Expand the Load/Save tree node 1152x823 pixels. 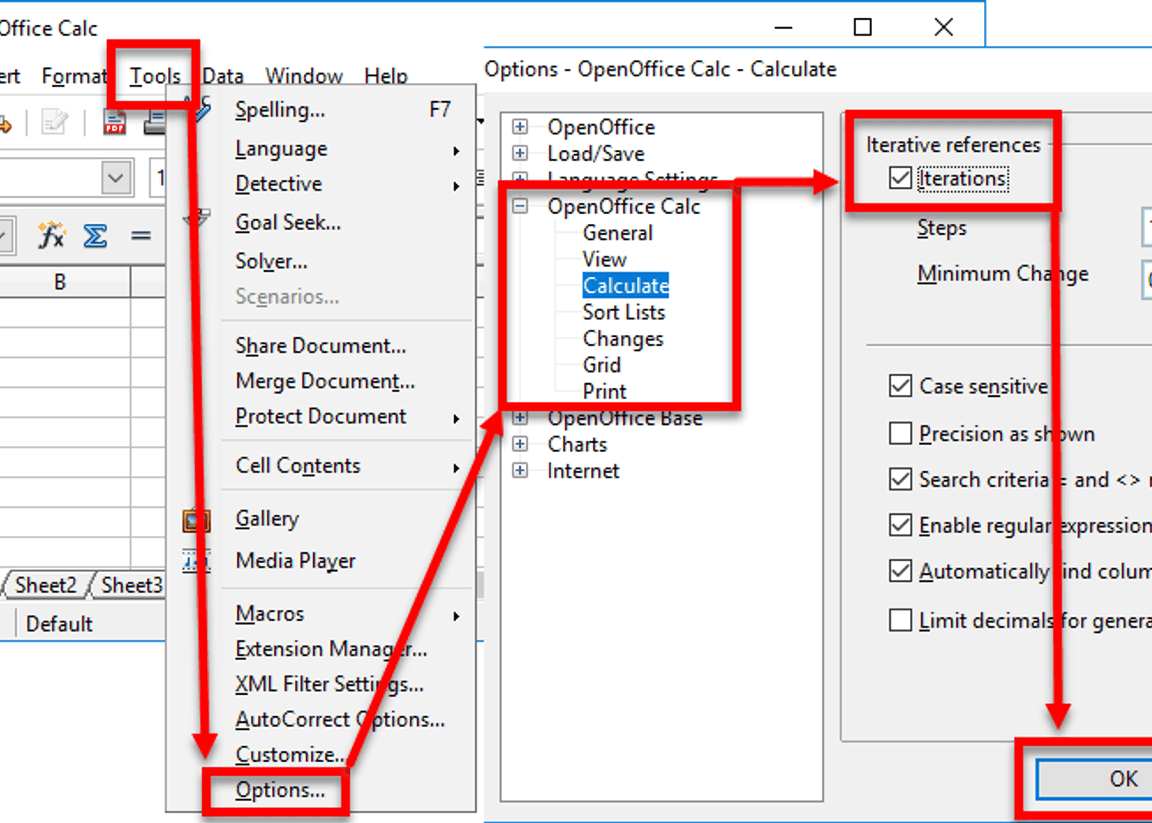click(520, 154)
